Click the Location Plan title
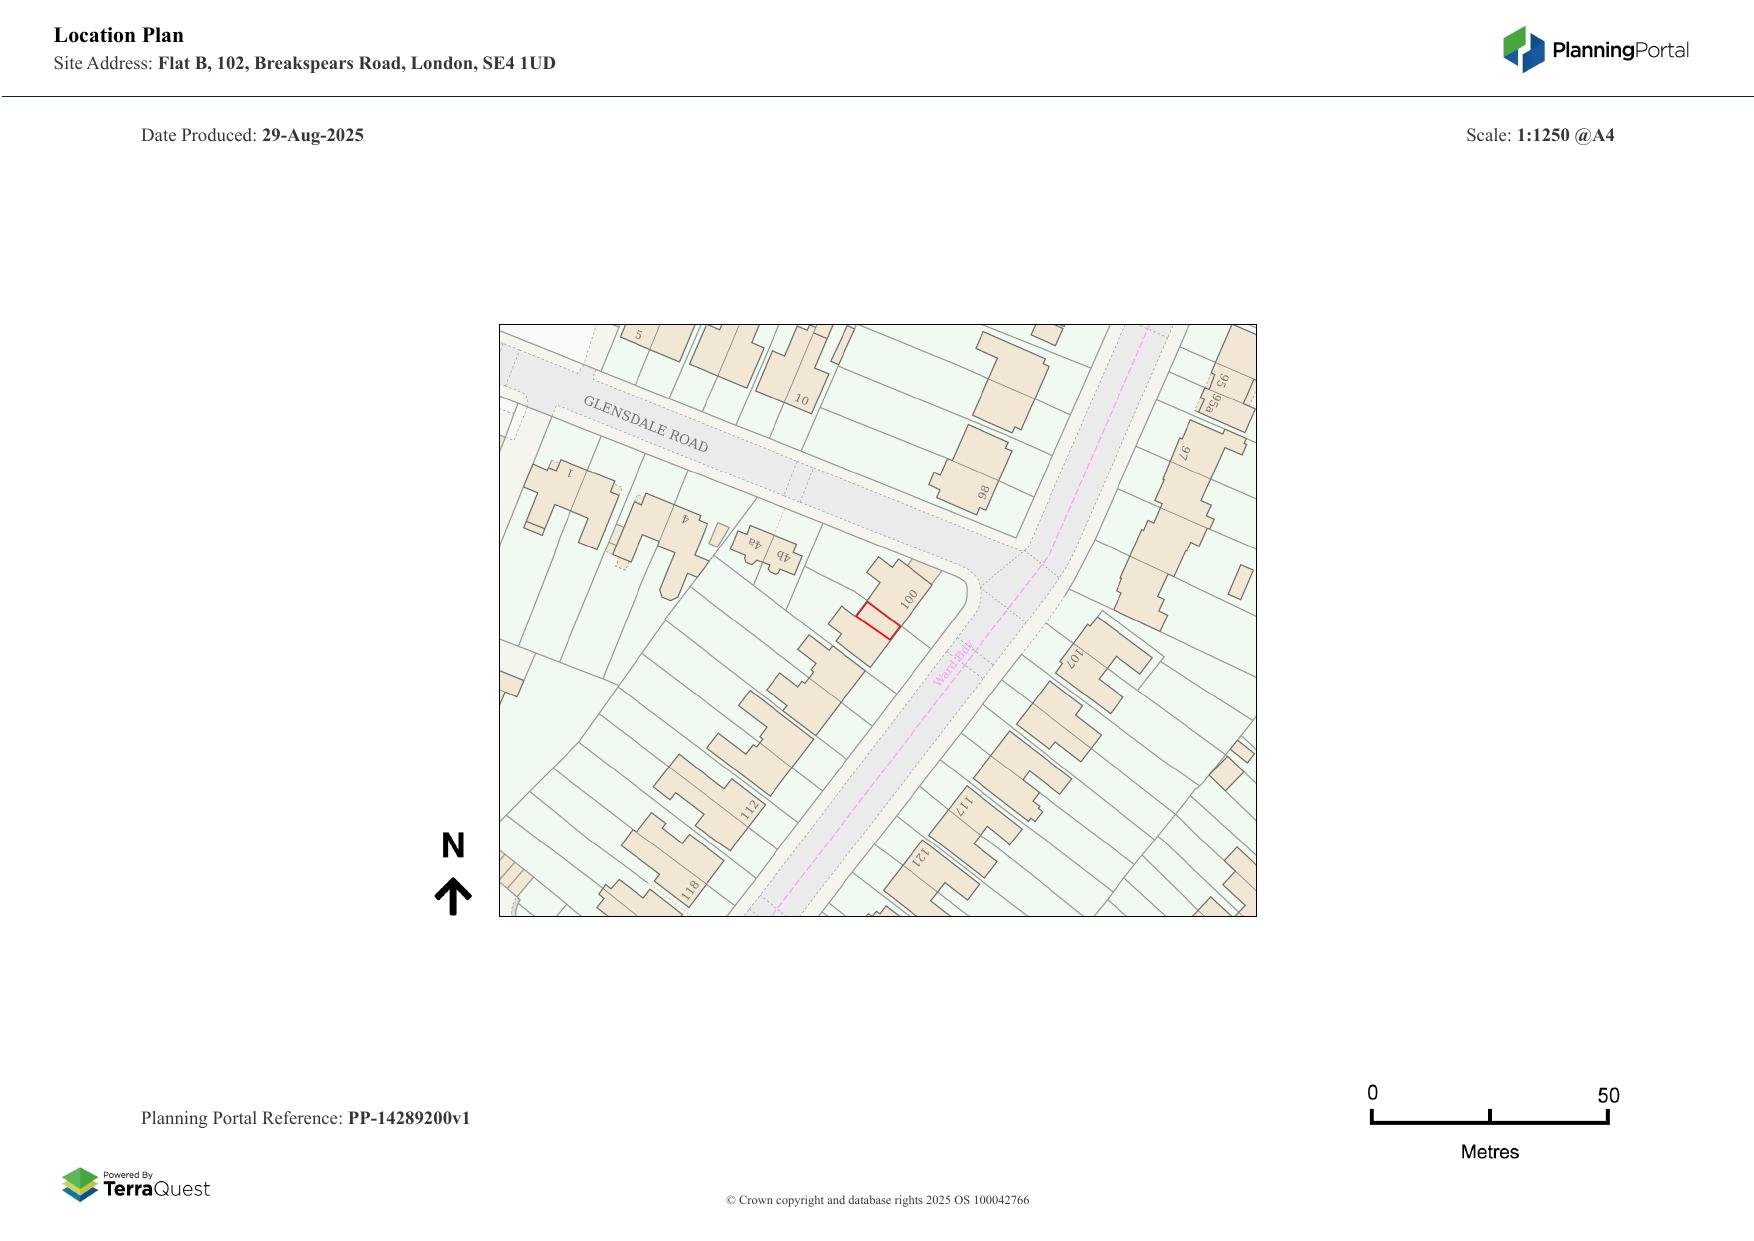 [x=119, y=35]
